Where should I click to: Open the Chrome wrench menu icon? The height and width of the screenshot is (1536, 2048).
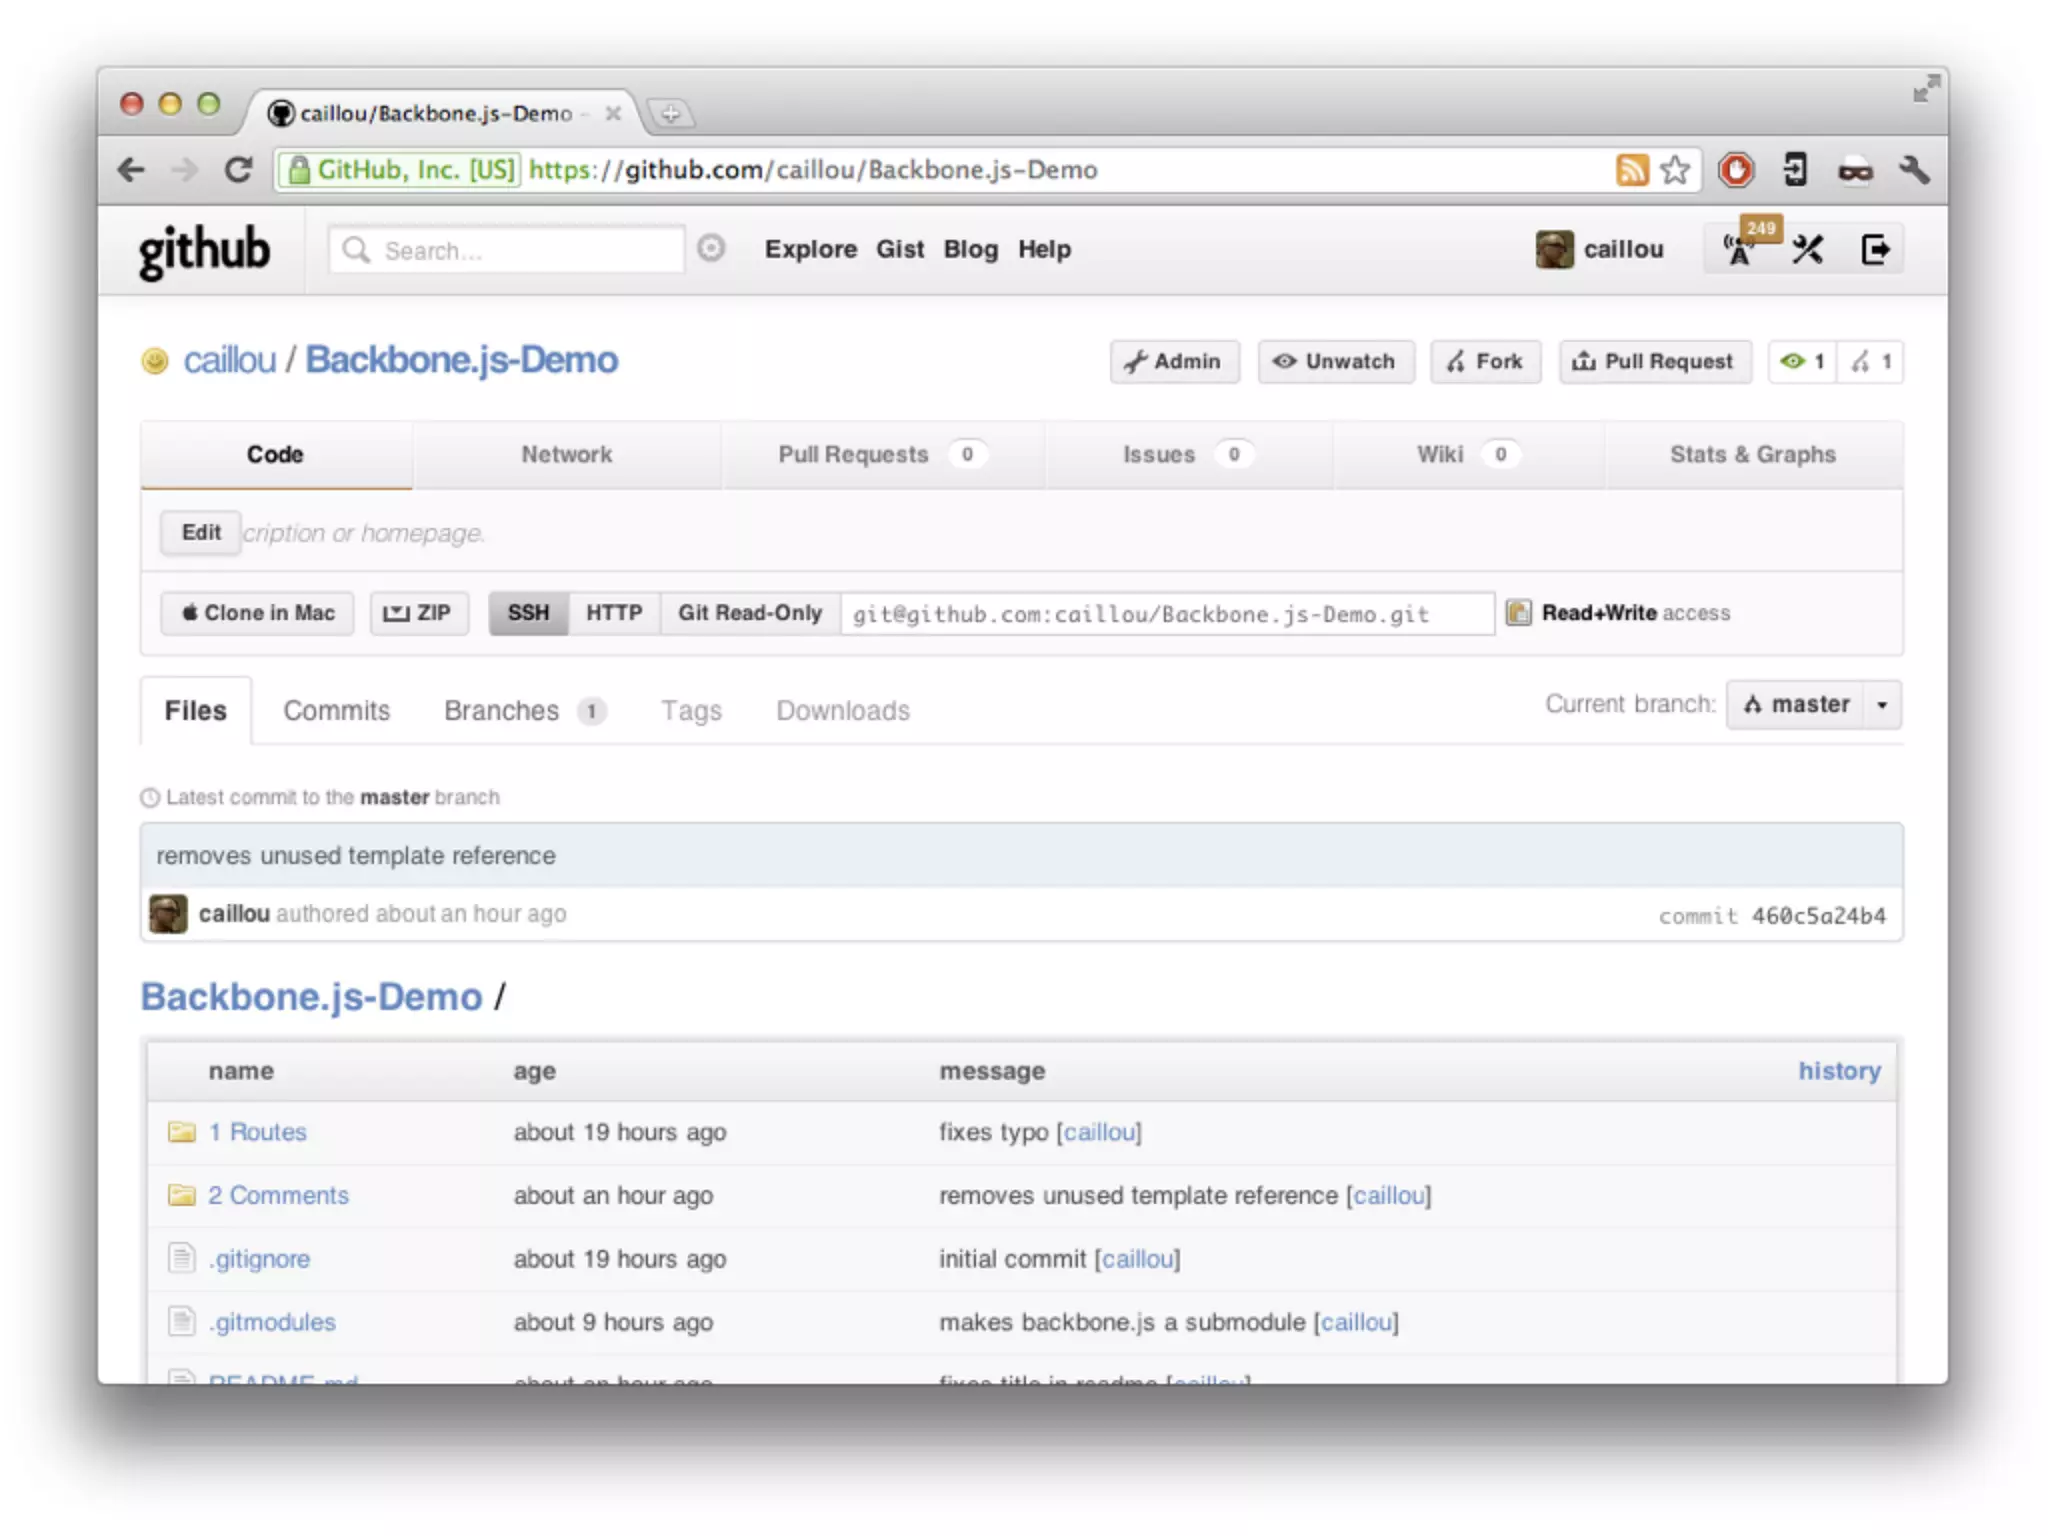coord(1913,170)
